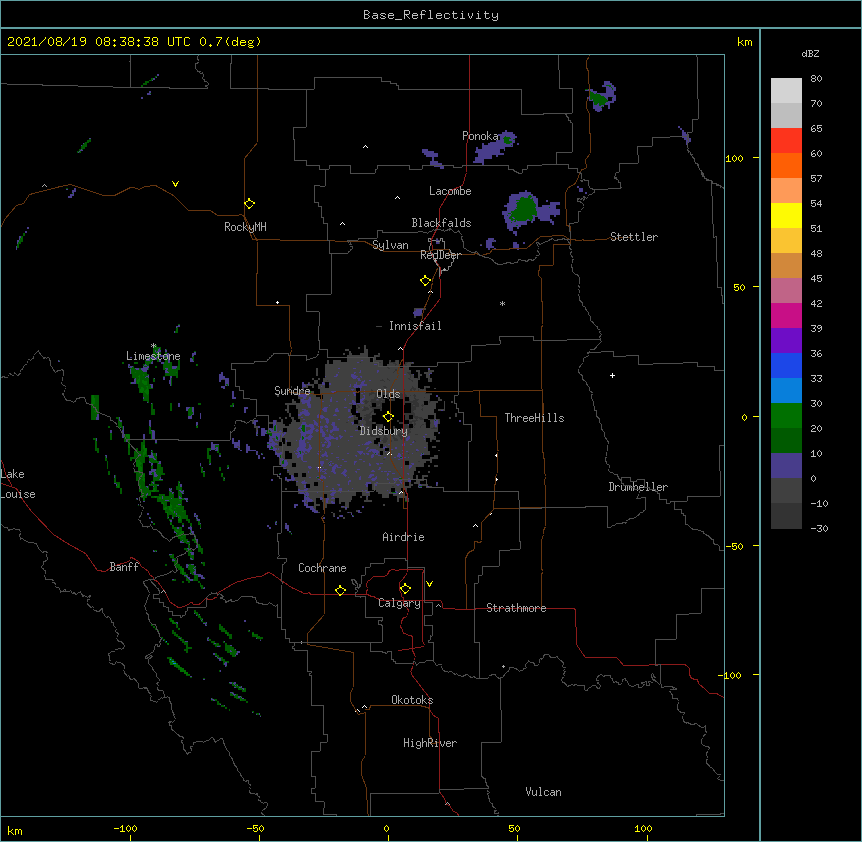The height and width of the screenshot is (842, 862).
Task: Click the Strathmore label
Action: tap(516, 608)
